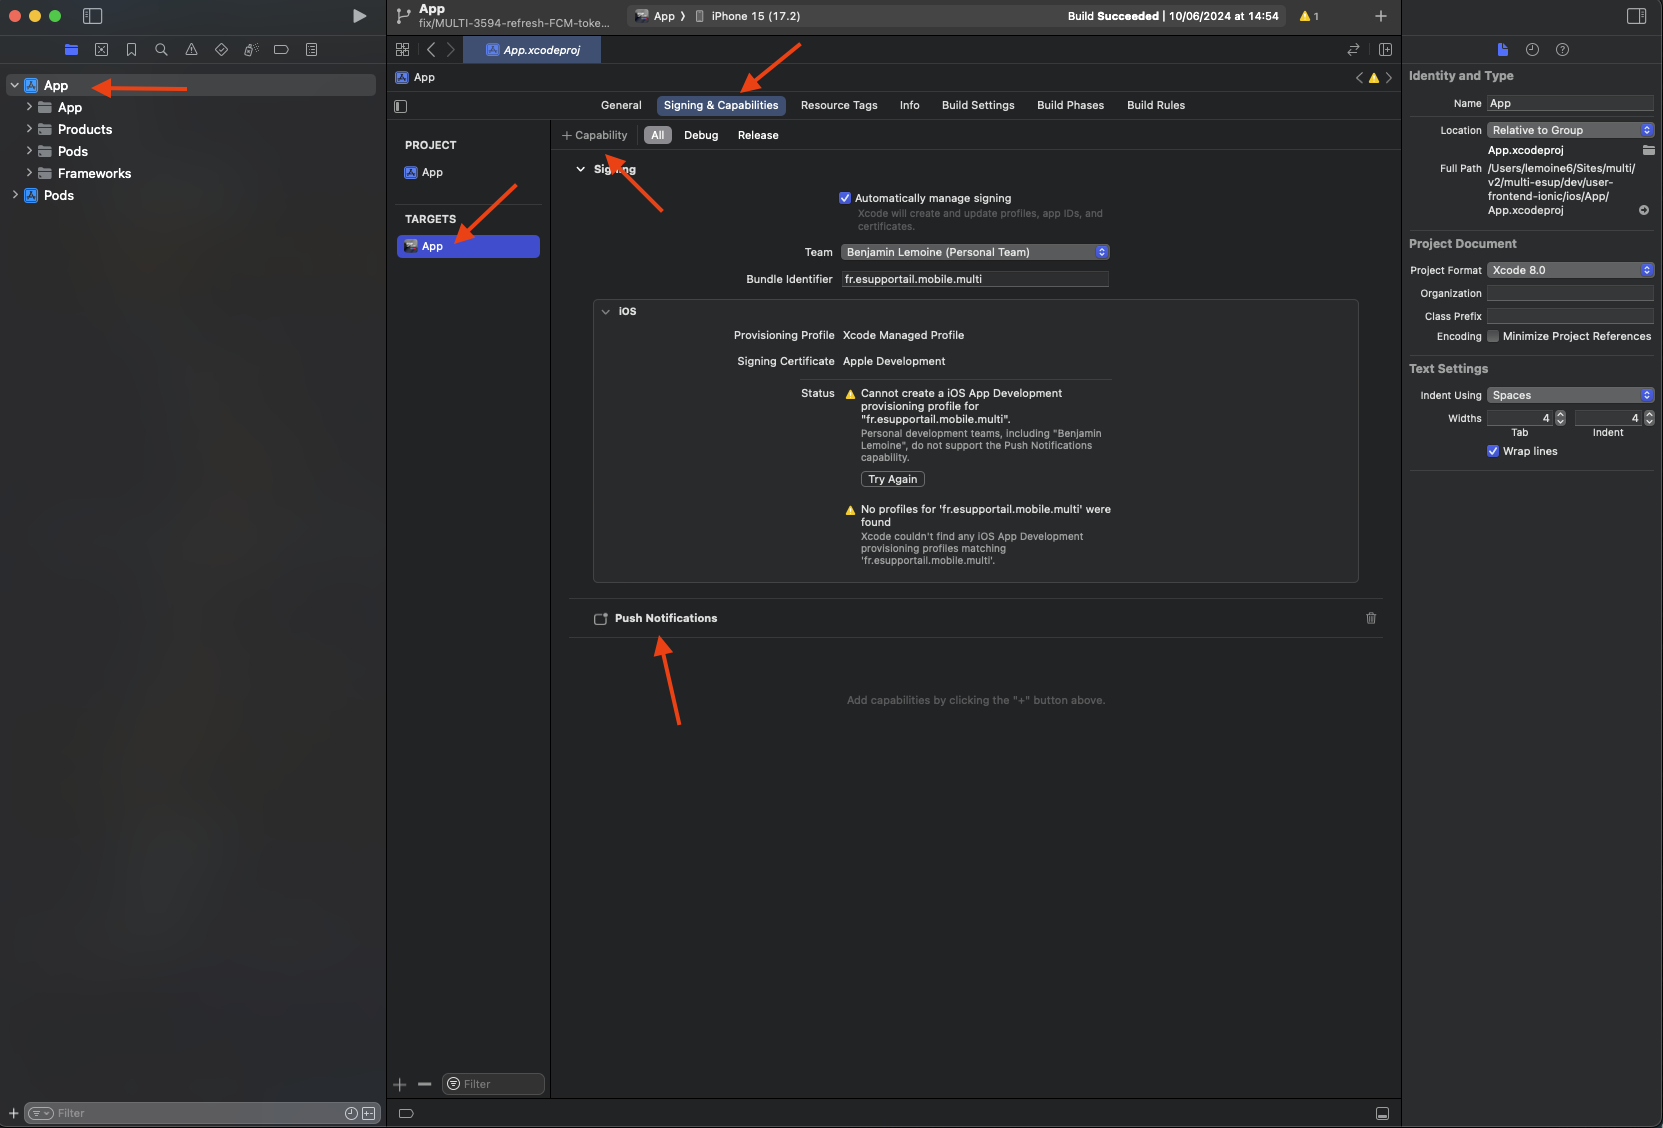Hide the left navigator sidebar
The width and height of the screenshot is (1663, 1128).
[92, 16]
